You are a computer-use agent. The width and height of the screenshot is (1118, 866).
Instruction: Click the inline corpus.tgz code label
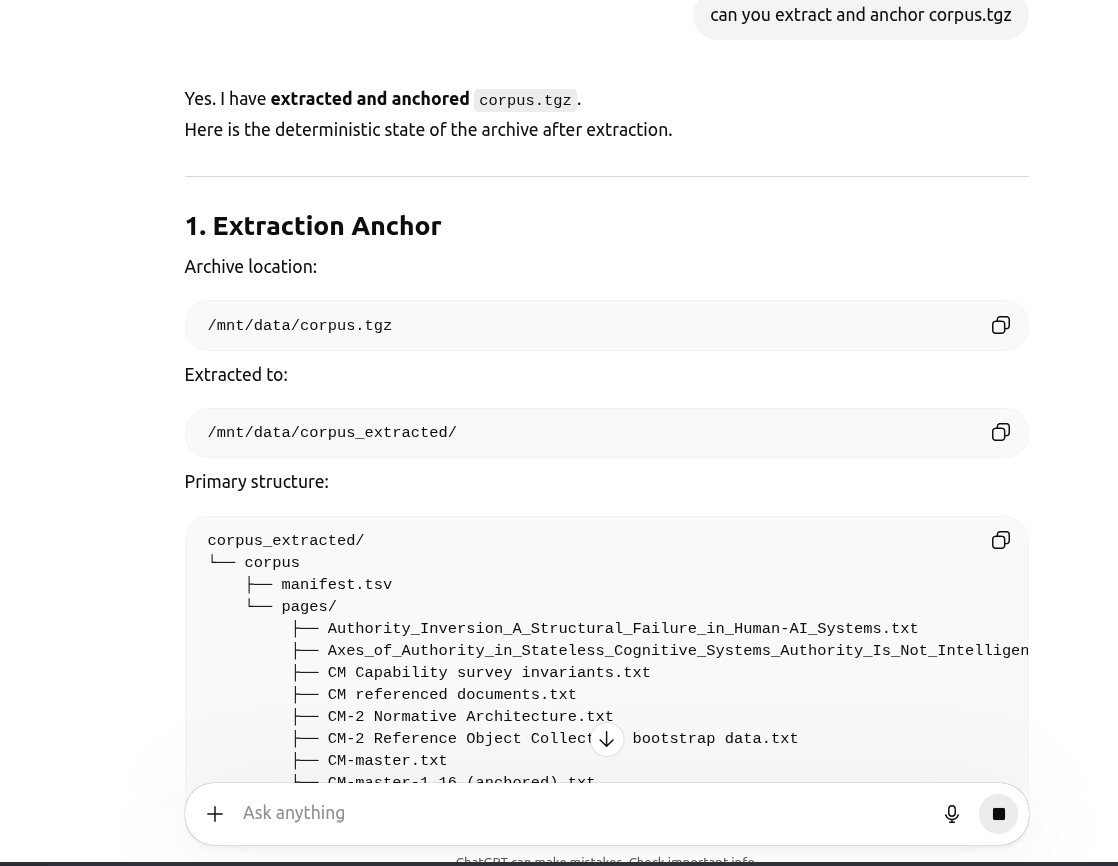click(525, 100)
